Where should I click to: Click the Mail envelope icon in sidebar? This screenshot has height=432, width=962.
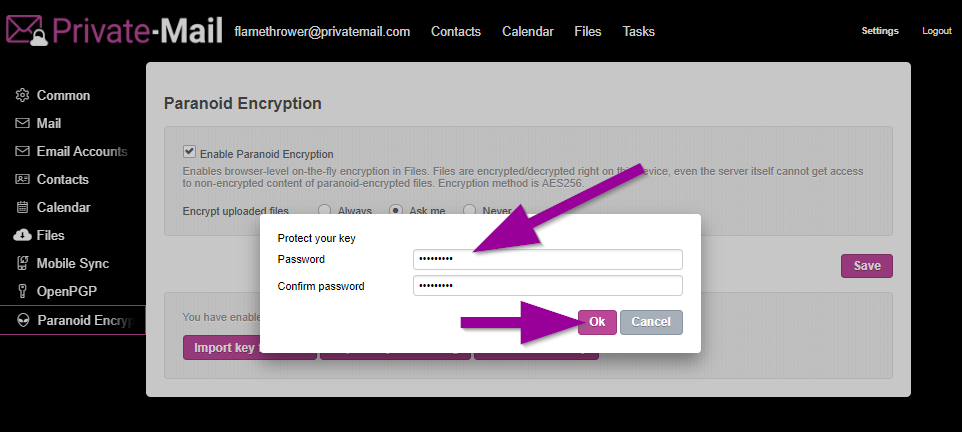pyautogui.click(x=22, y=124)
